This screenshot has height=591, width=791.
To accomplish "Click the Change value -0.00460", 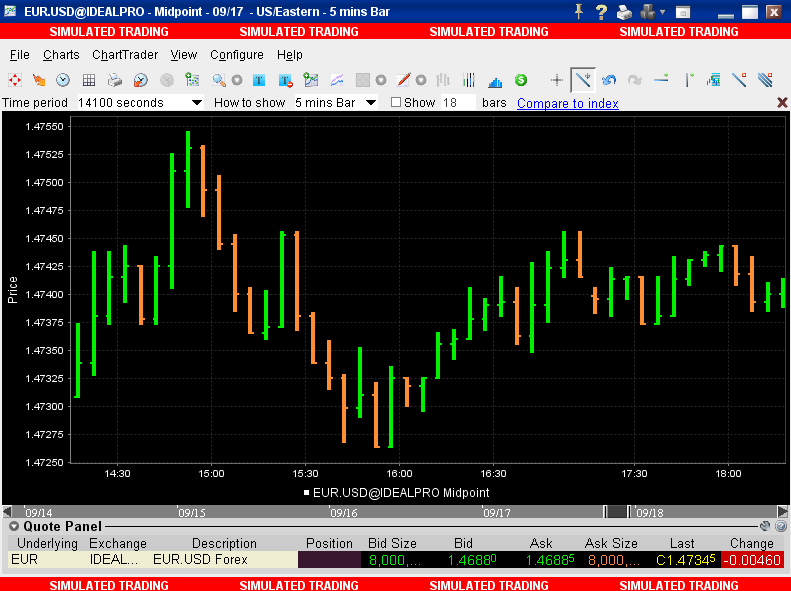I will [754, 560].
